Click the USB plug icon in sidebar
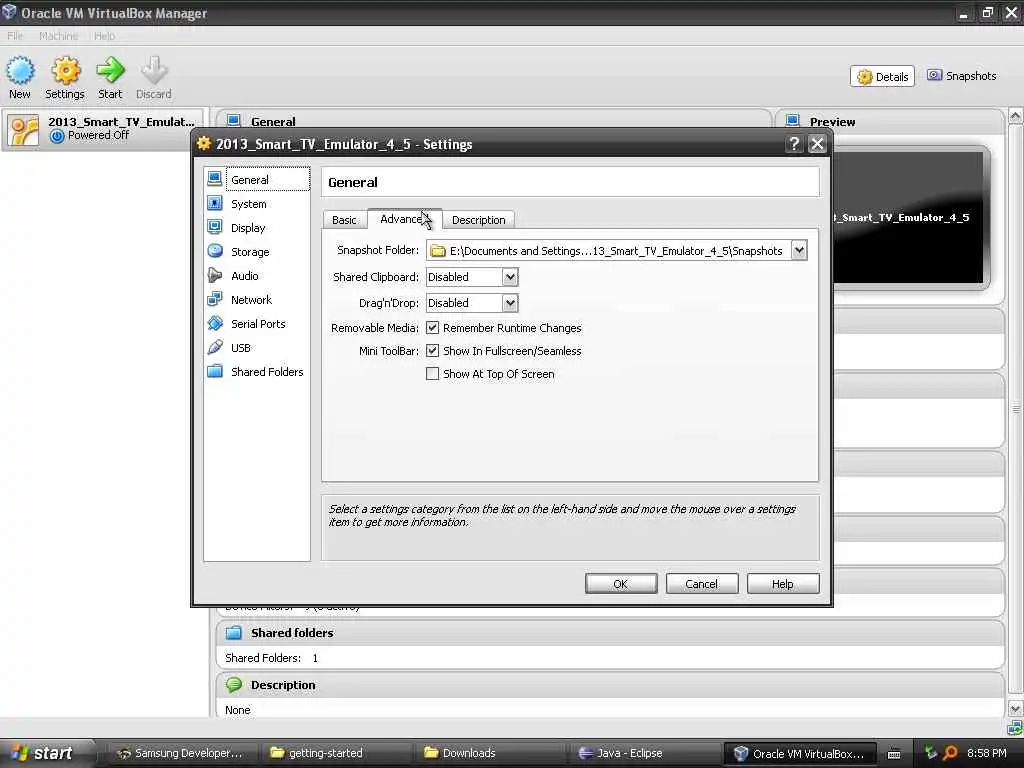 [x=215, y=347]
